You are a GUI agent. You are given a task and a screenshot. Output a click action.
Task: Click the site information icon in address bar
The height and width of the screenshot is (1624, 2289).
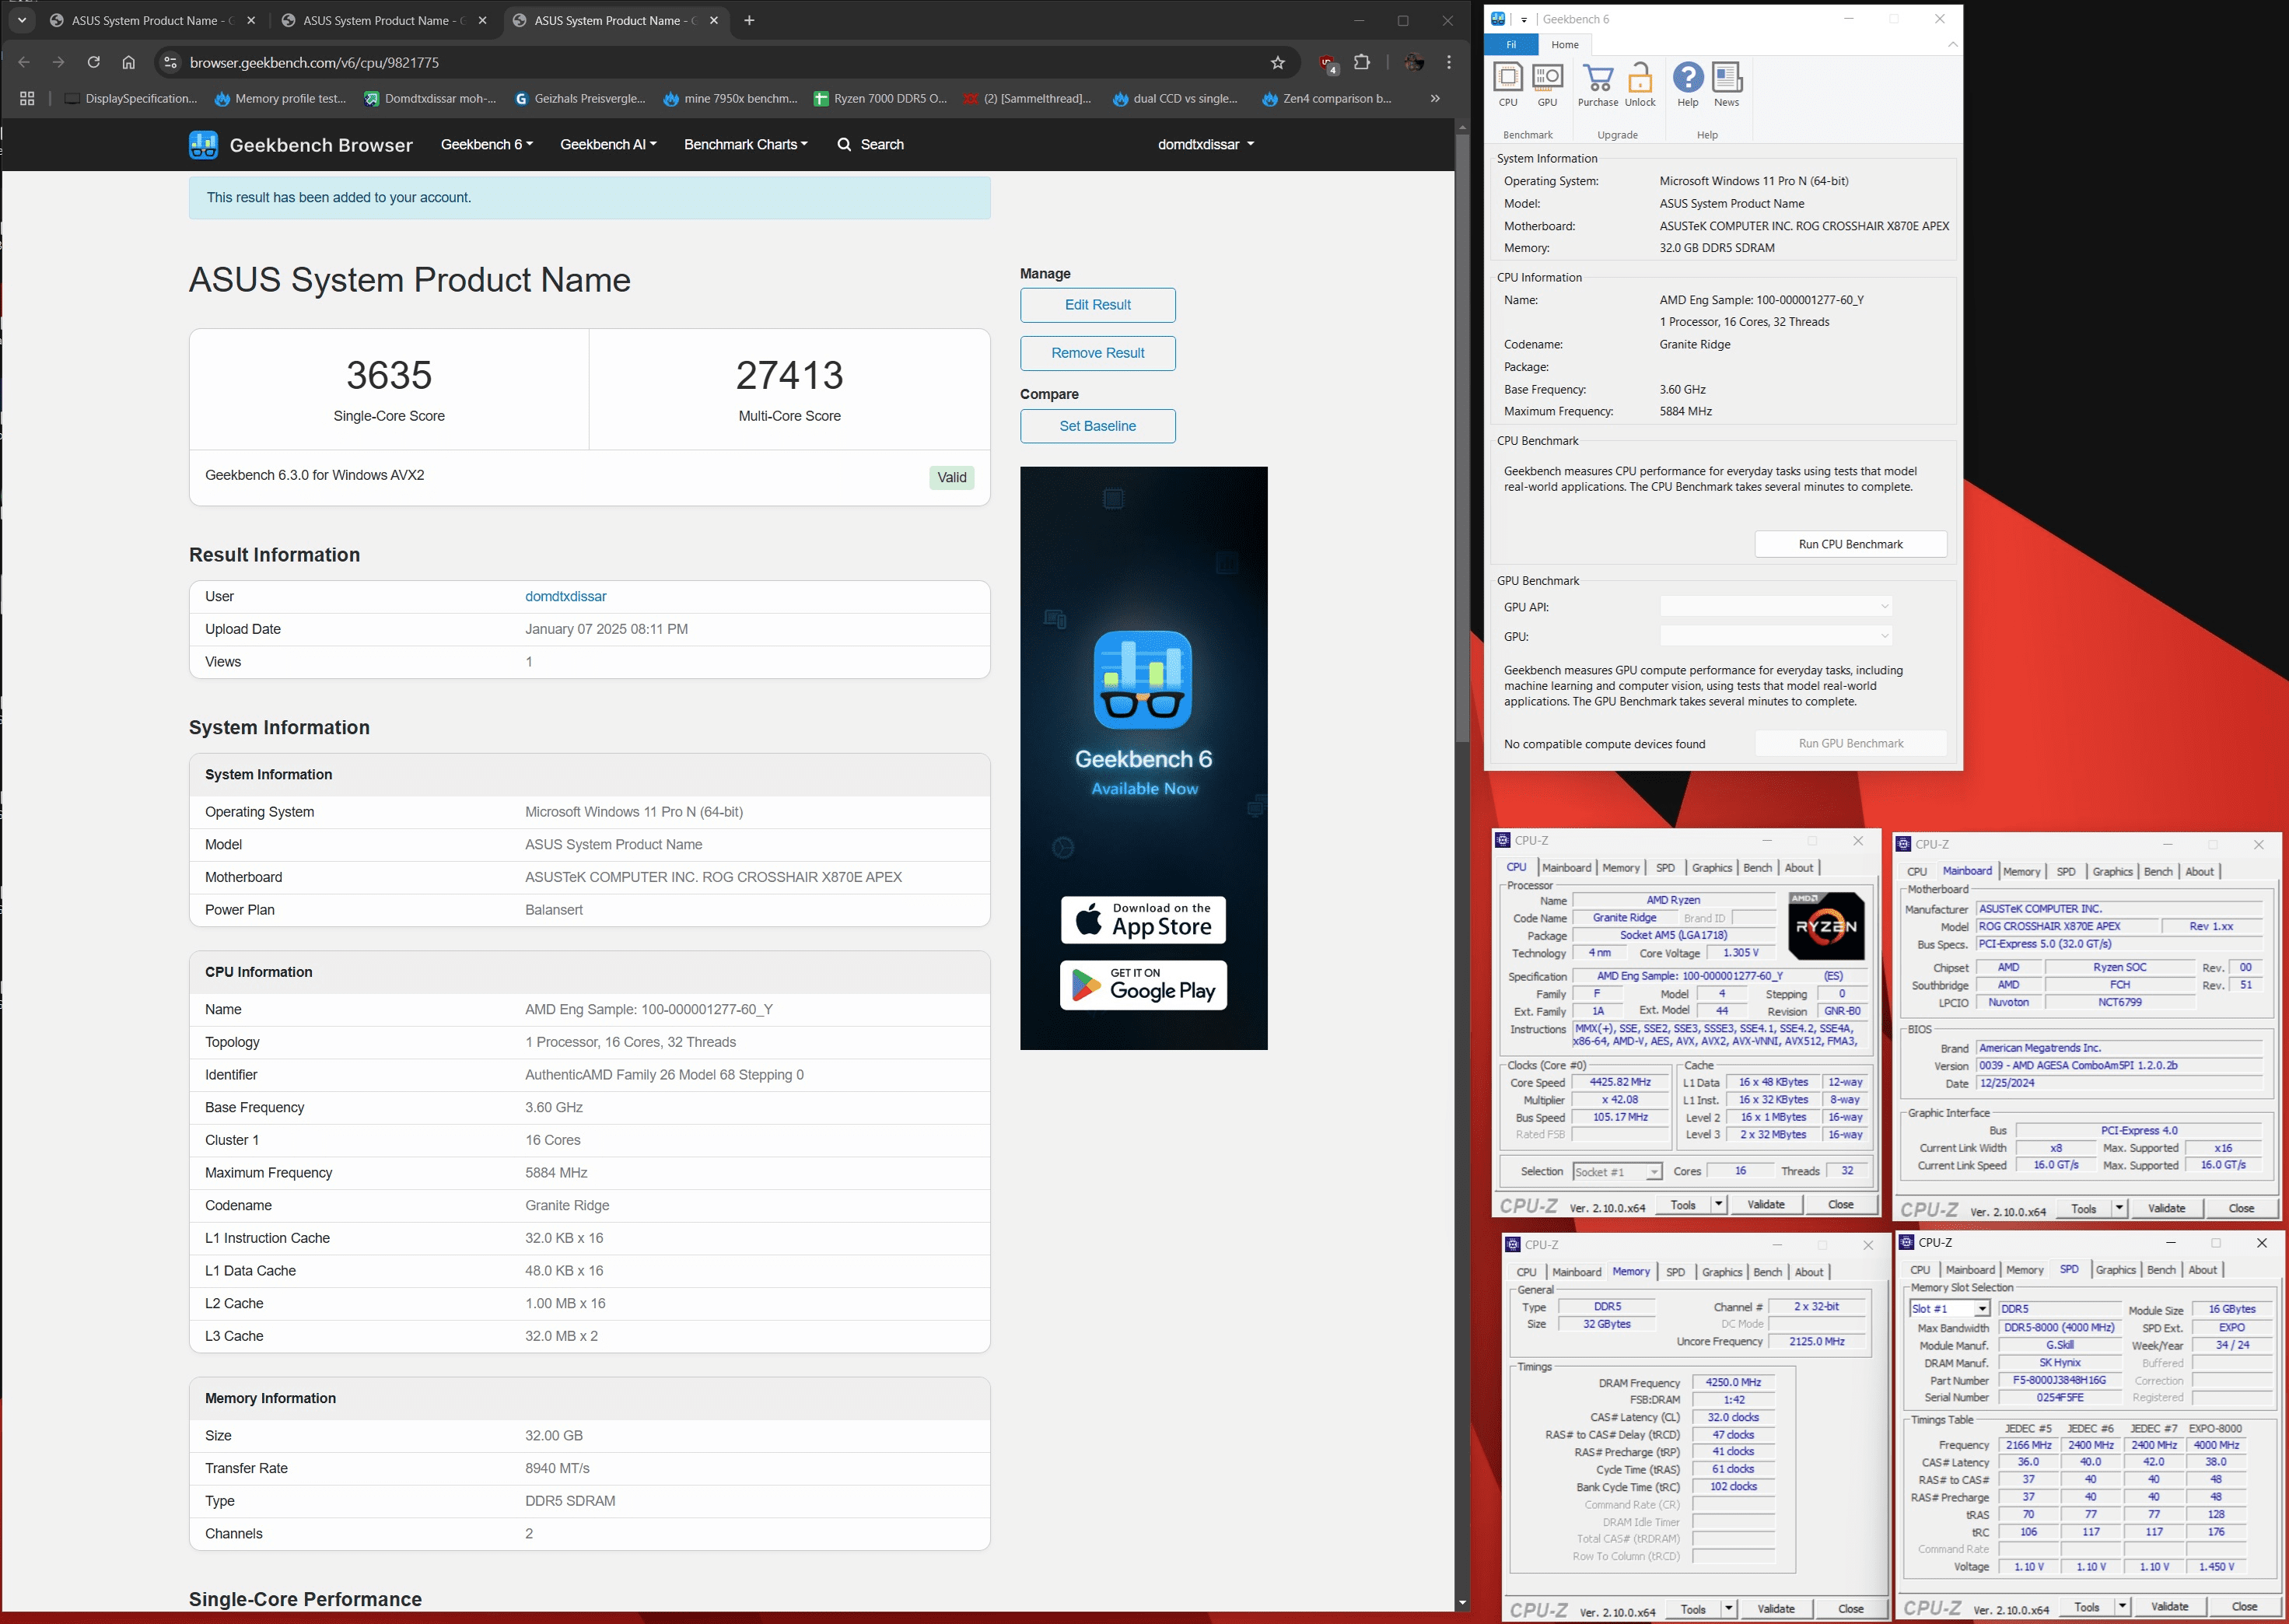pos(170,62)
